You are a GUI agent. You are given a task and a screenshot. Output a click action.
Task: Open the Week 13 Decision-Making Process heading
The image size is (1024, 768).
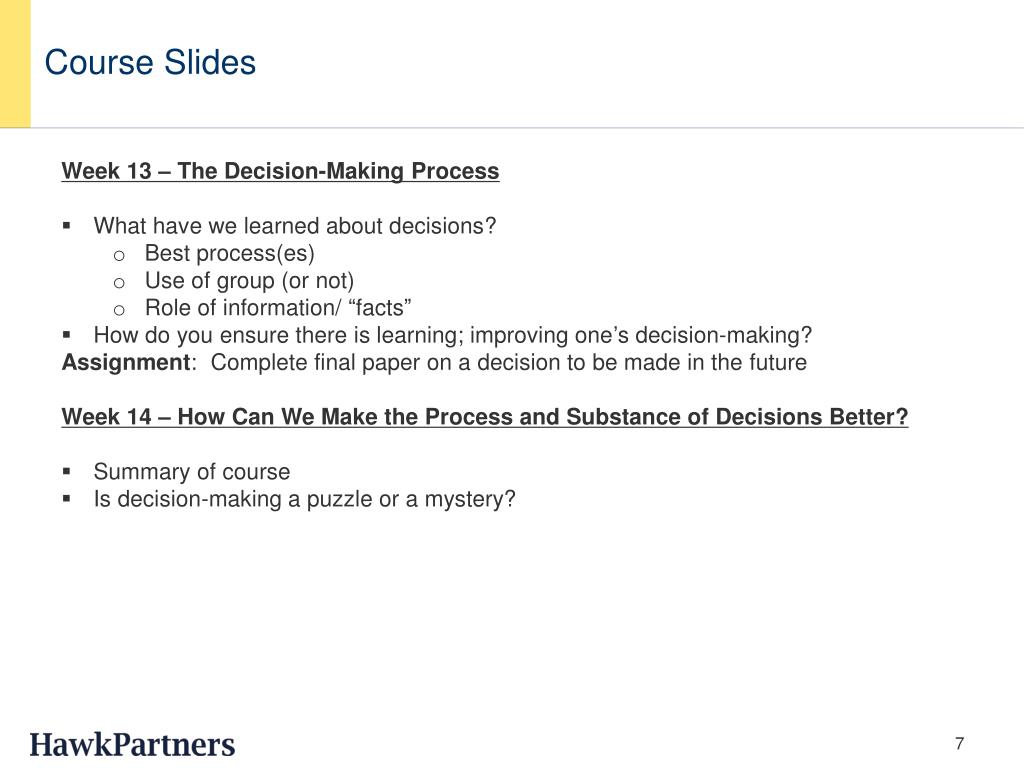pos(280,171)
